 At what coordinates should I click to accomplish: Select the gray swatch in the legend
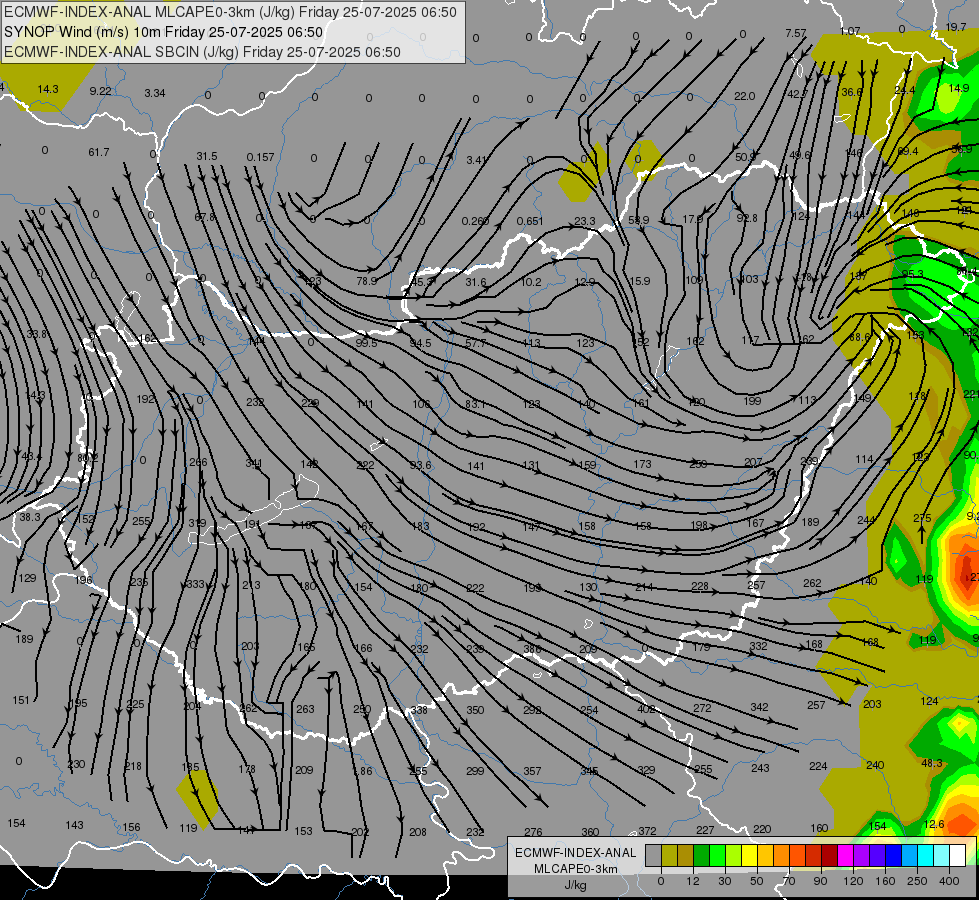tap(653, 856)
